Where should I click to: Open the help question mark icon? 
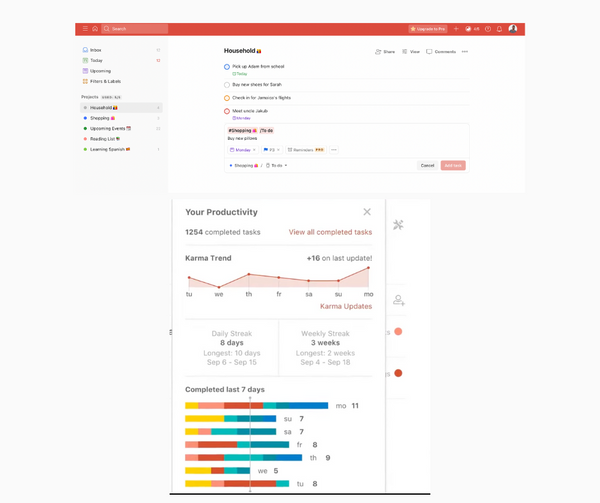pyautogui.click(x=488, y=29)
